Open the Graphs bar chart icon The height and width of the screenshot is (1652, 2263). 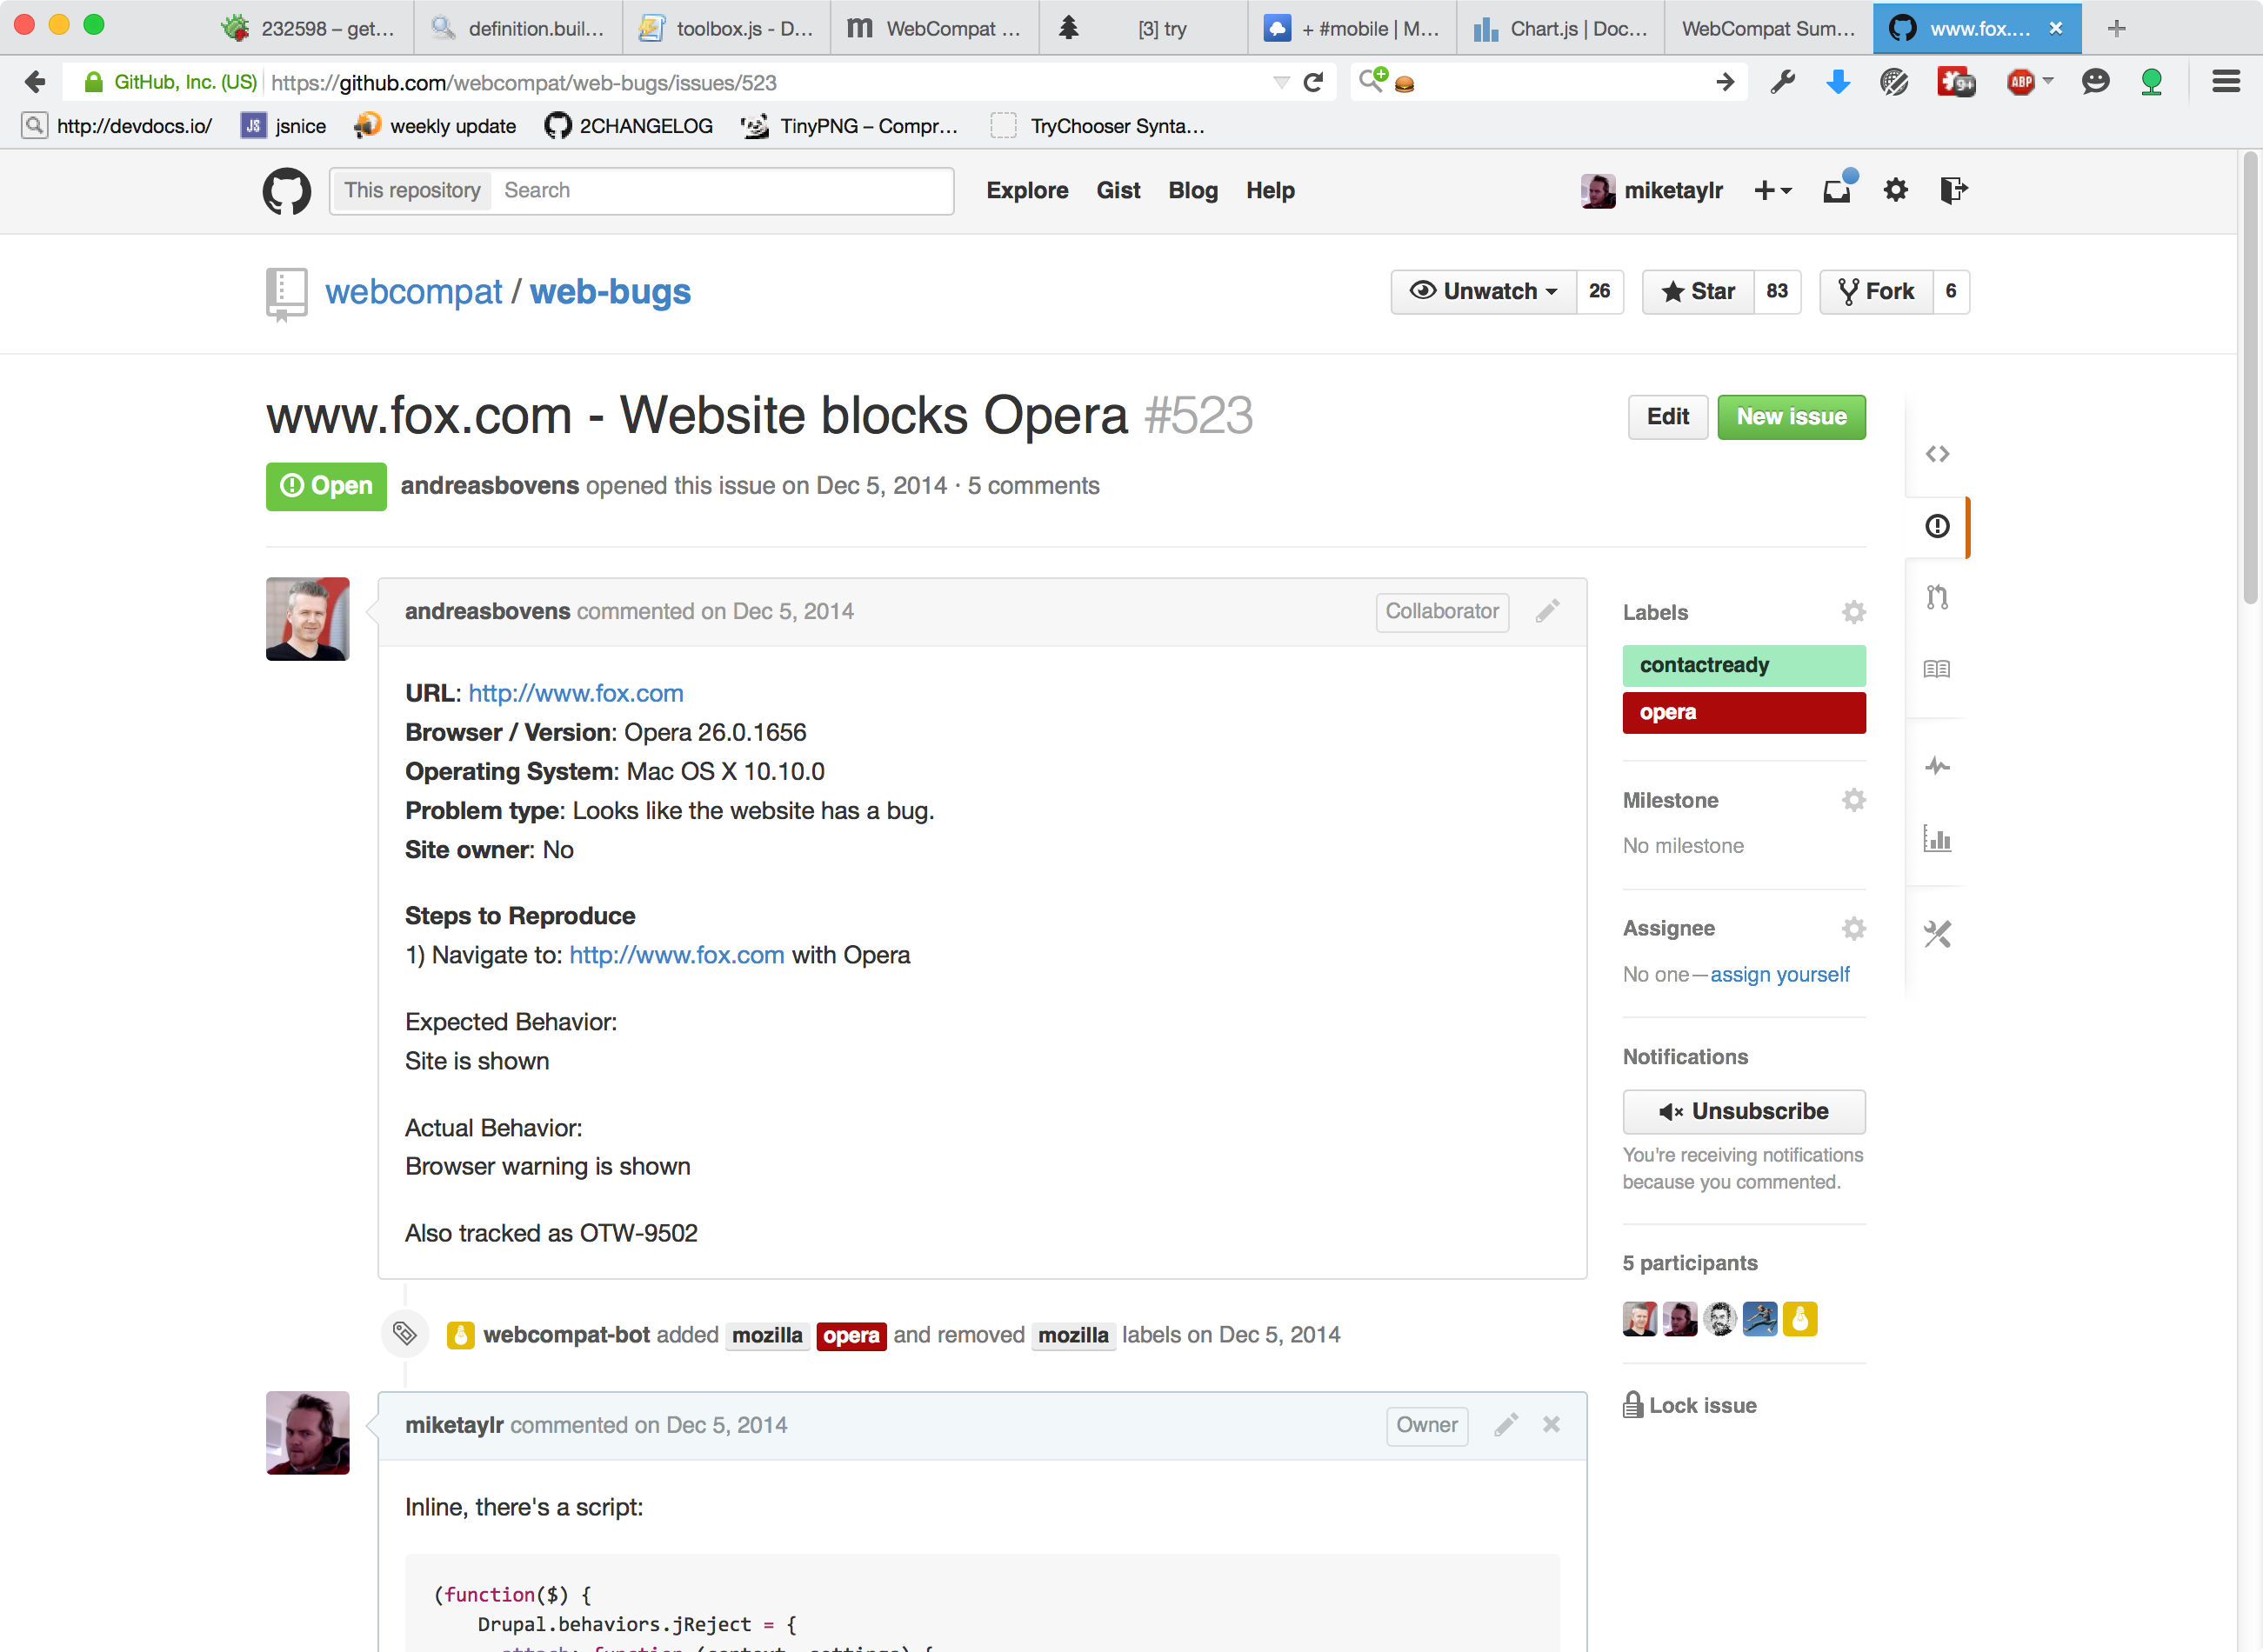1937,839
